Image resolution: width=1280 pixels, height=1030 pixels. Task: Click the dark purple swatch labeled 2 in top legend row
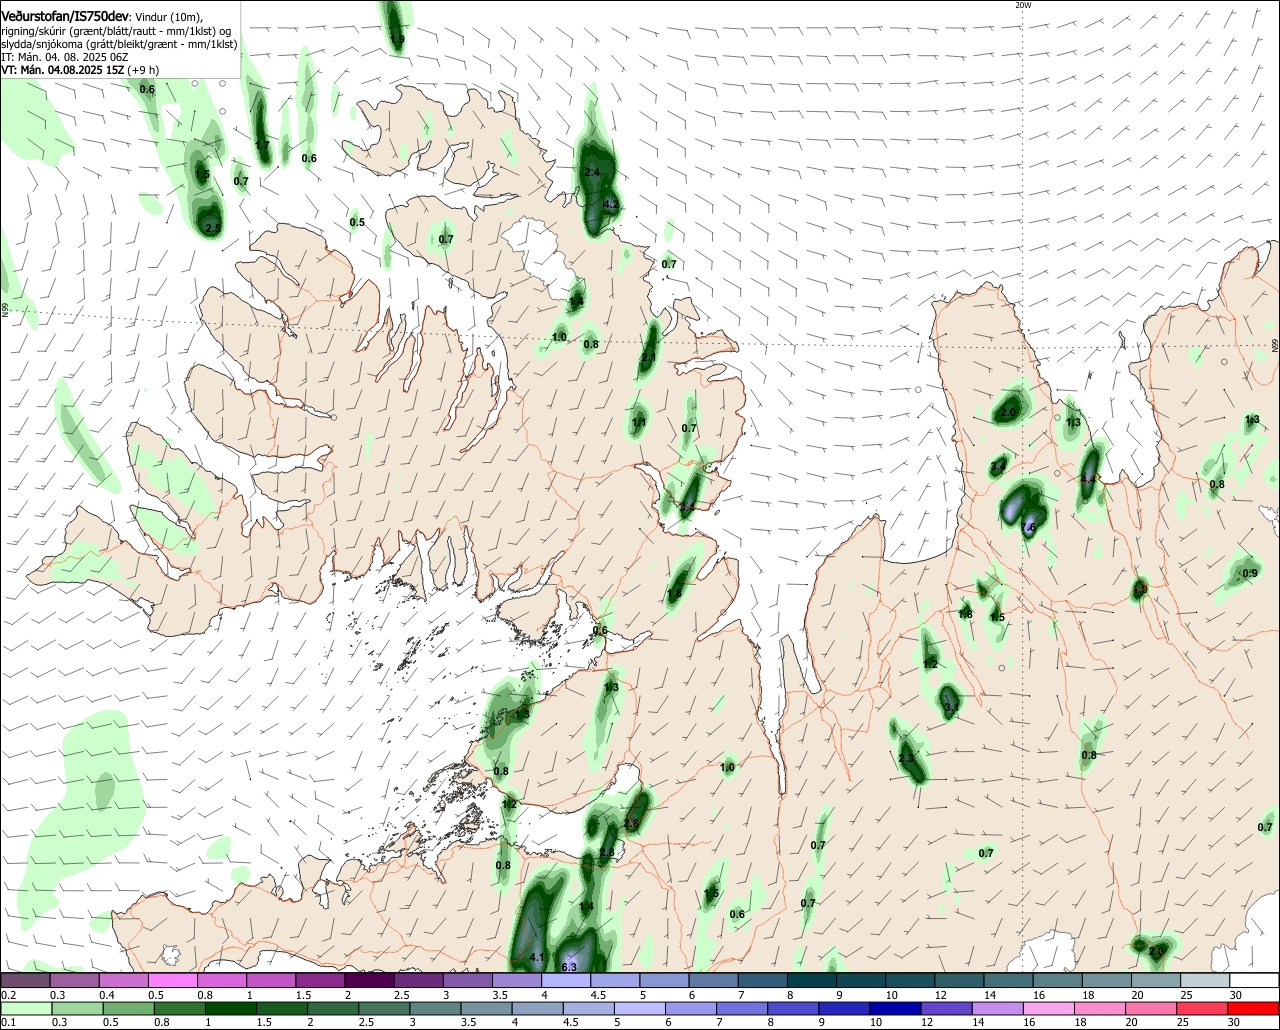click(x=369, y=980)
